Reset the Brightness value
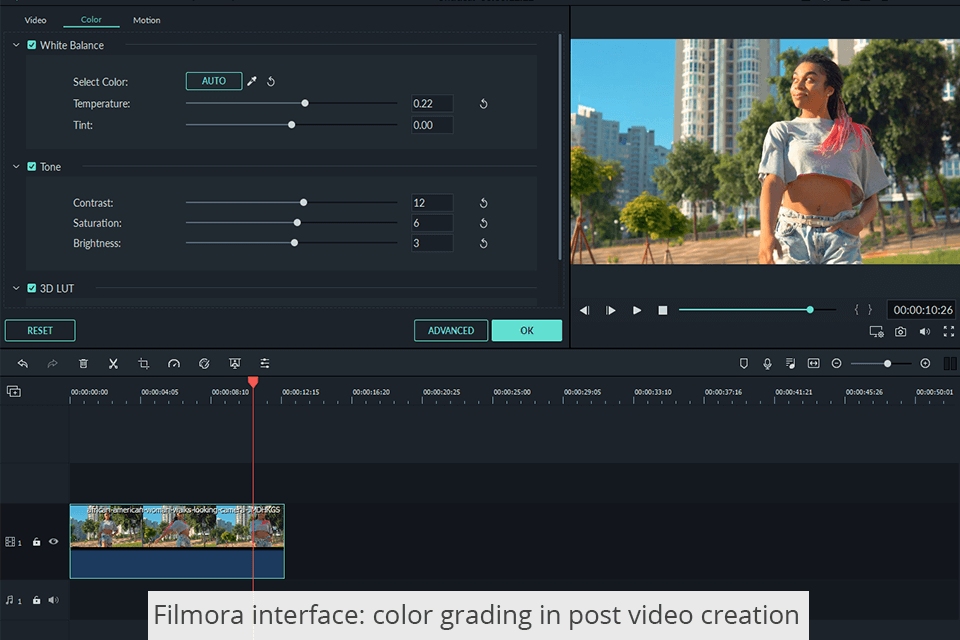Screen dimensions: 960x640 pos(483,243)
